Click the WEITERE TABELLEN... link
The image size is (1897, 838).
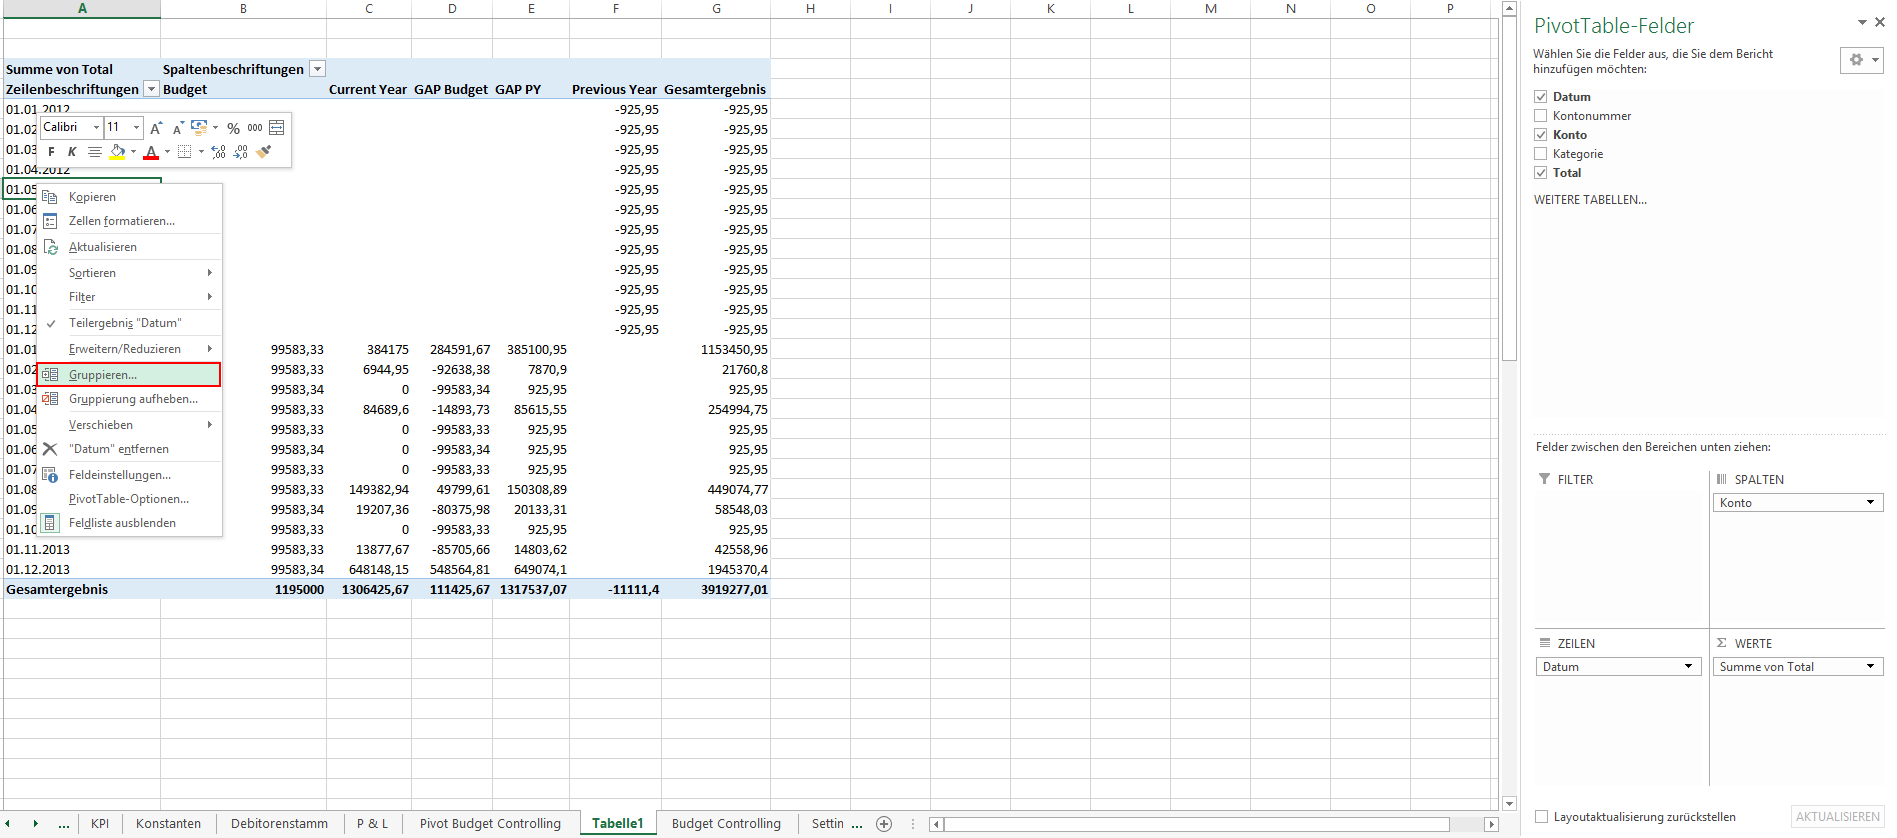(1590, 200)
